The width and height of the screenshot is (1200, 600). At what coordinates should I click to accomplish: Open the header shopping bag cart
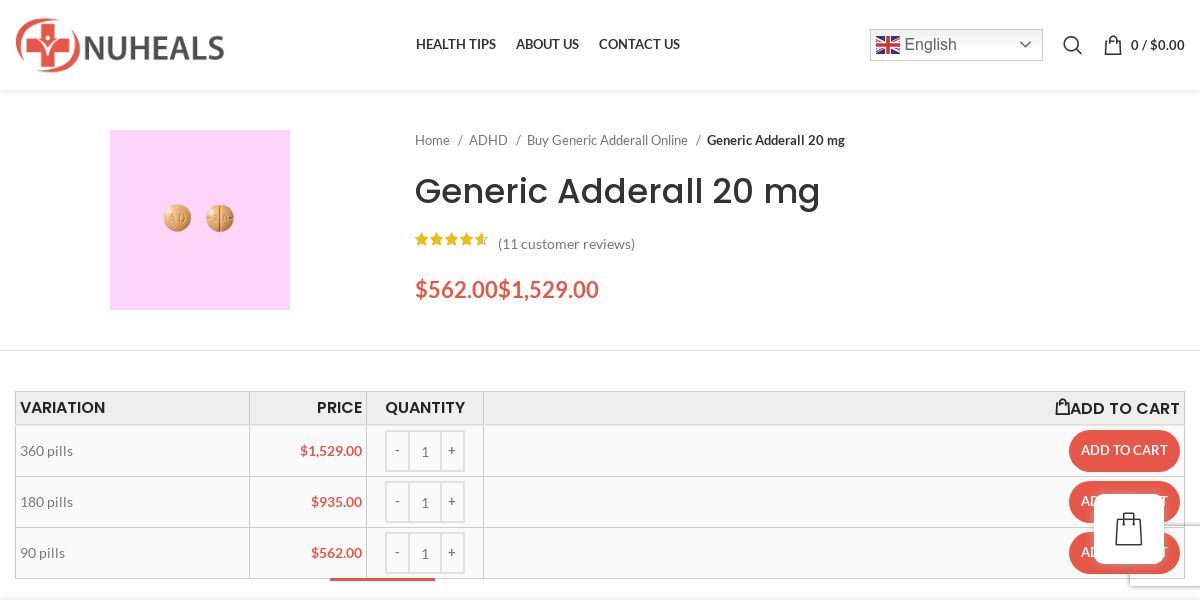click(x=1144, y=45)
